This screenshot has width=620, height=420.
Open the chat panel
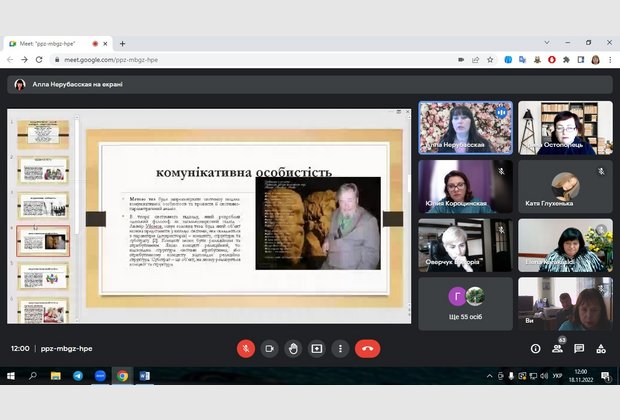coord(579,349)
